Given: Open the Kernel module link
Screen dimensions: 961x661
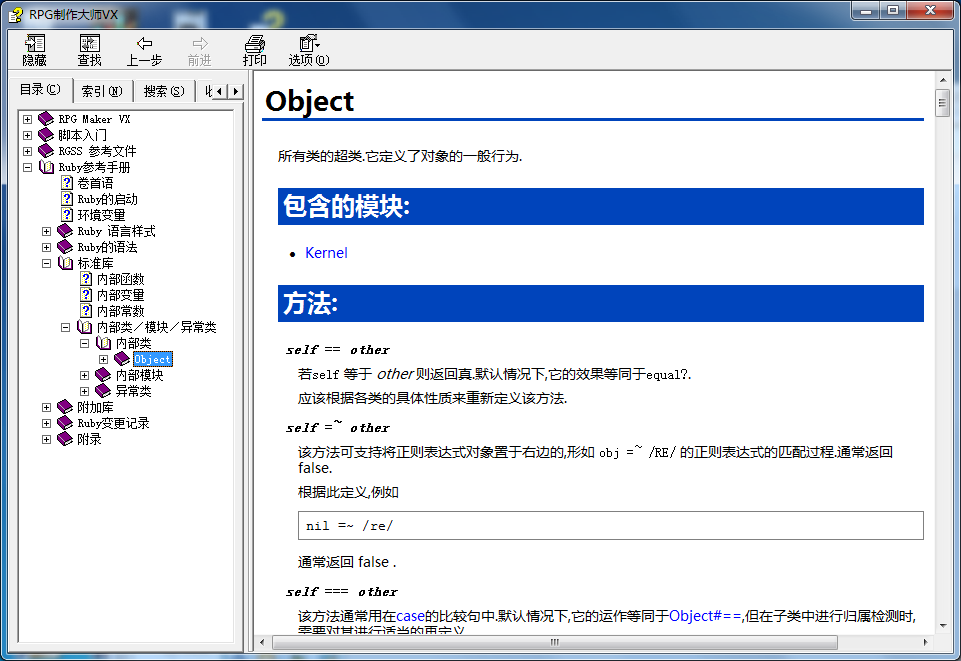Looking at the screenshot, I should (x=326, y=253).
